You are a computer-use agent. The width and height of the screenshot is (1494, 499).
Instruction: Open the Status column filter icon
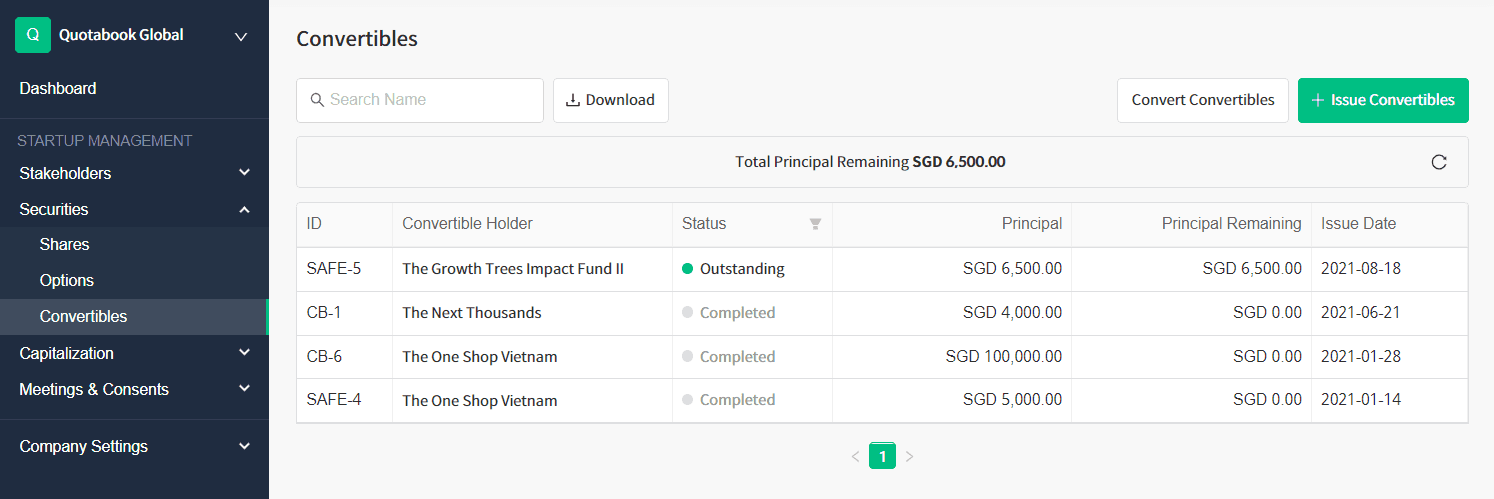click(x=815, y=224)
